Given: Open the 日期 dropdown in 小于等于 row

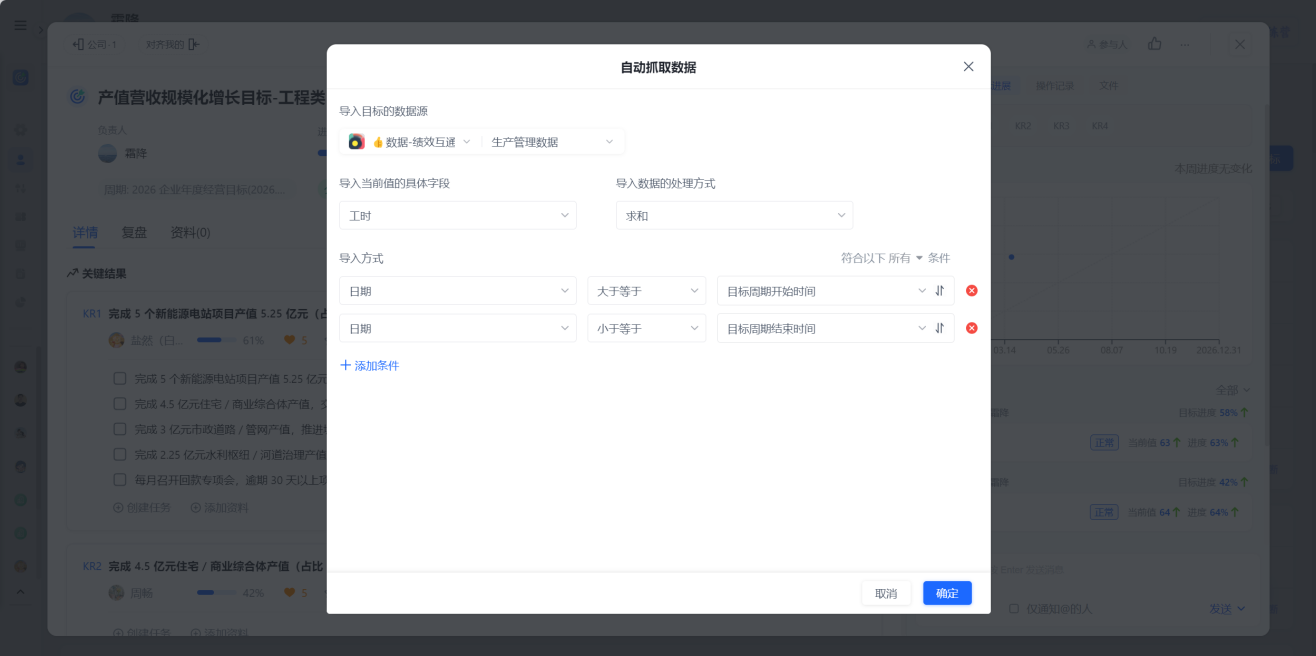Looking at the screenshot, I should point(458,328).
